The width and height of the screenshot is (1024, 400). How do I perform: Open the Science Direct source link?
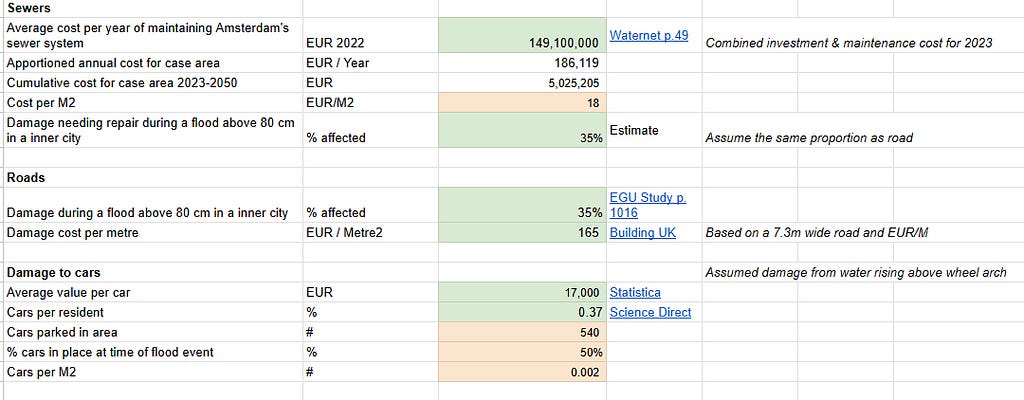[x=650, y=312]
